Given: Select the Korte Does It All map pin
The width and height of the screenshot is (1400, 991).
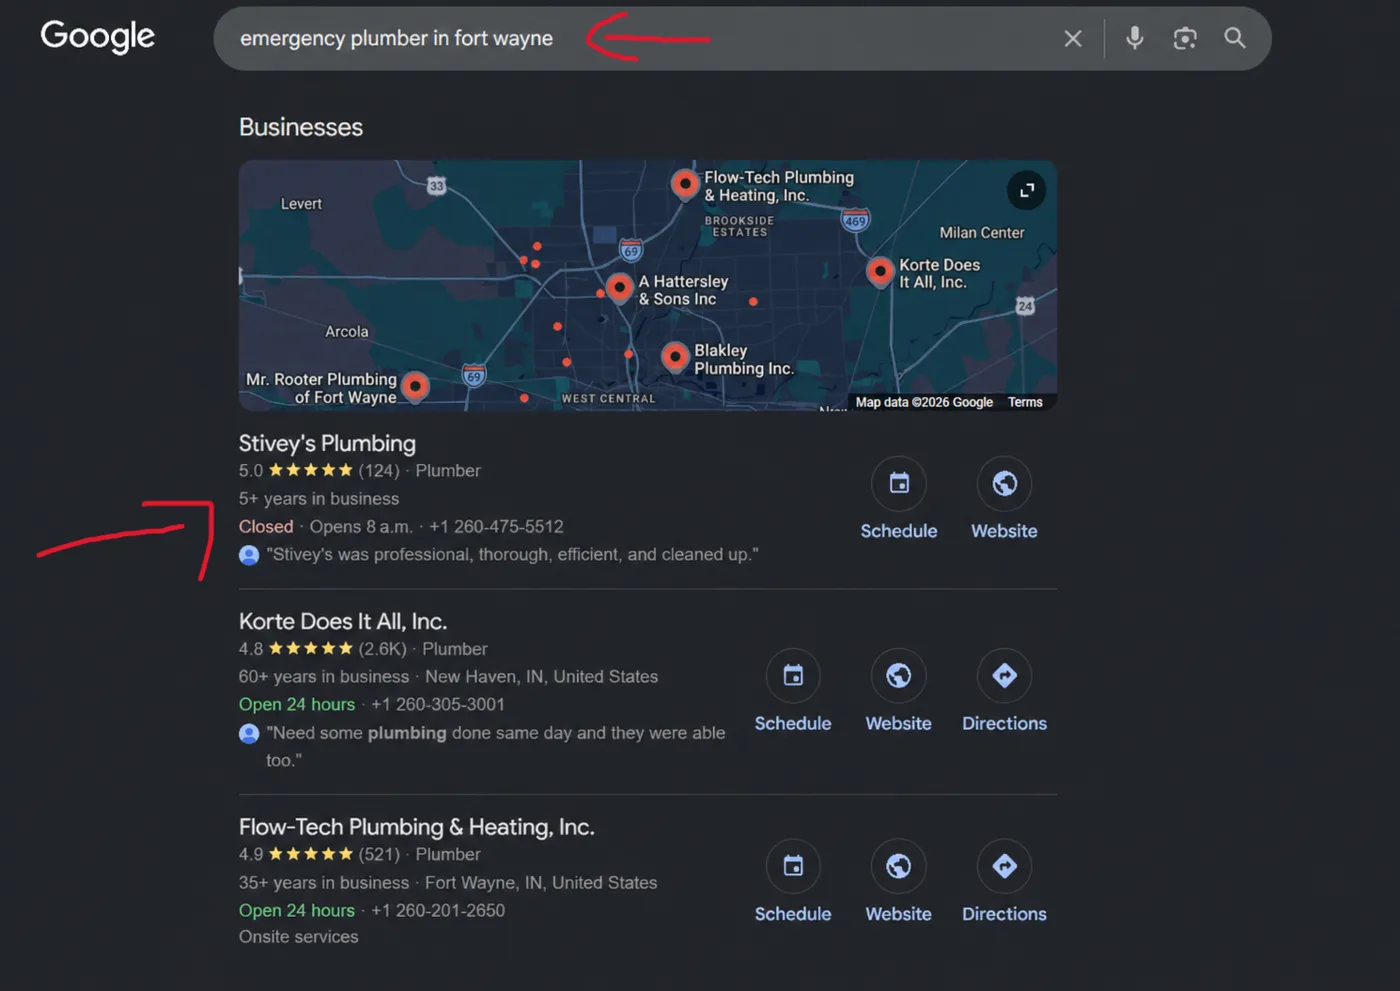Looking at the screenshot, I should 880,272.
